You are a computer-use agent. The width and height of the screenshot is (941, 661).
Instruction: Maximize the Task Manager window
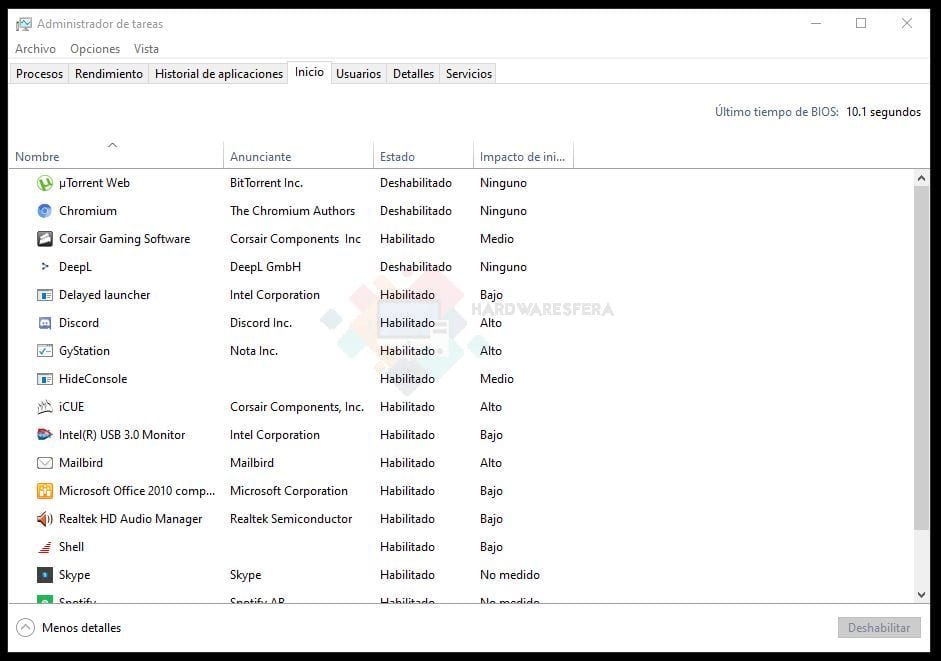(x=861, y=23)
